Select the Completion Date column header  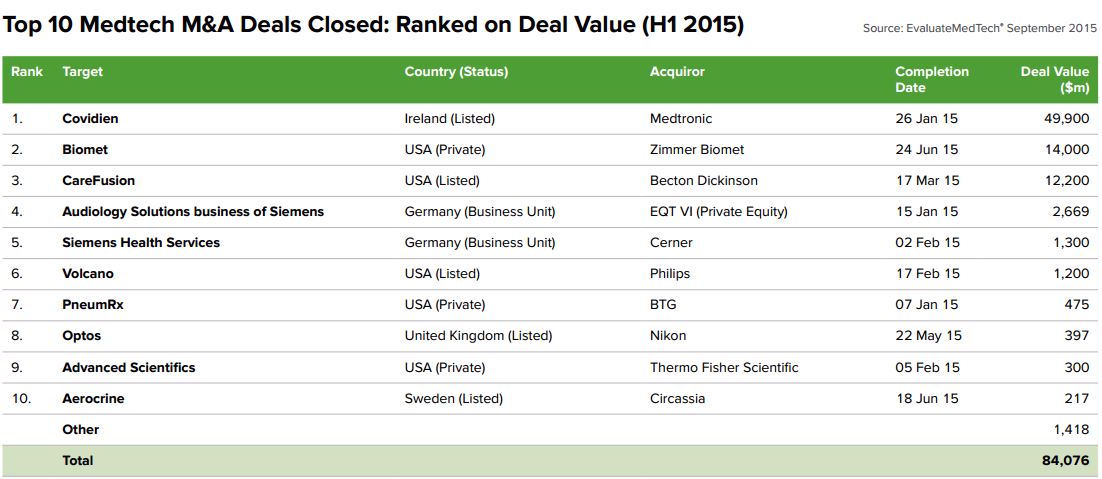[931, 79]
